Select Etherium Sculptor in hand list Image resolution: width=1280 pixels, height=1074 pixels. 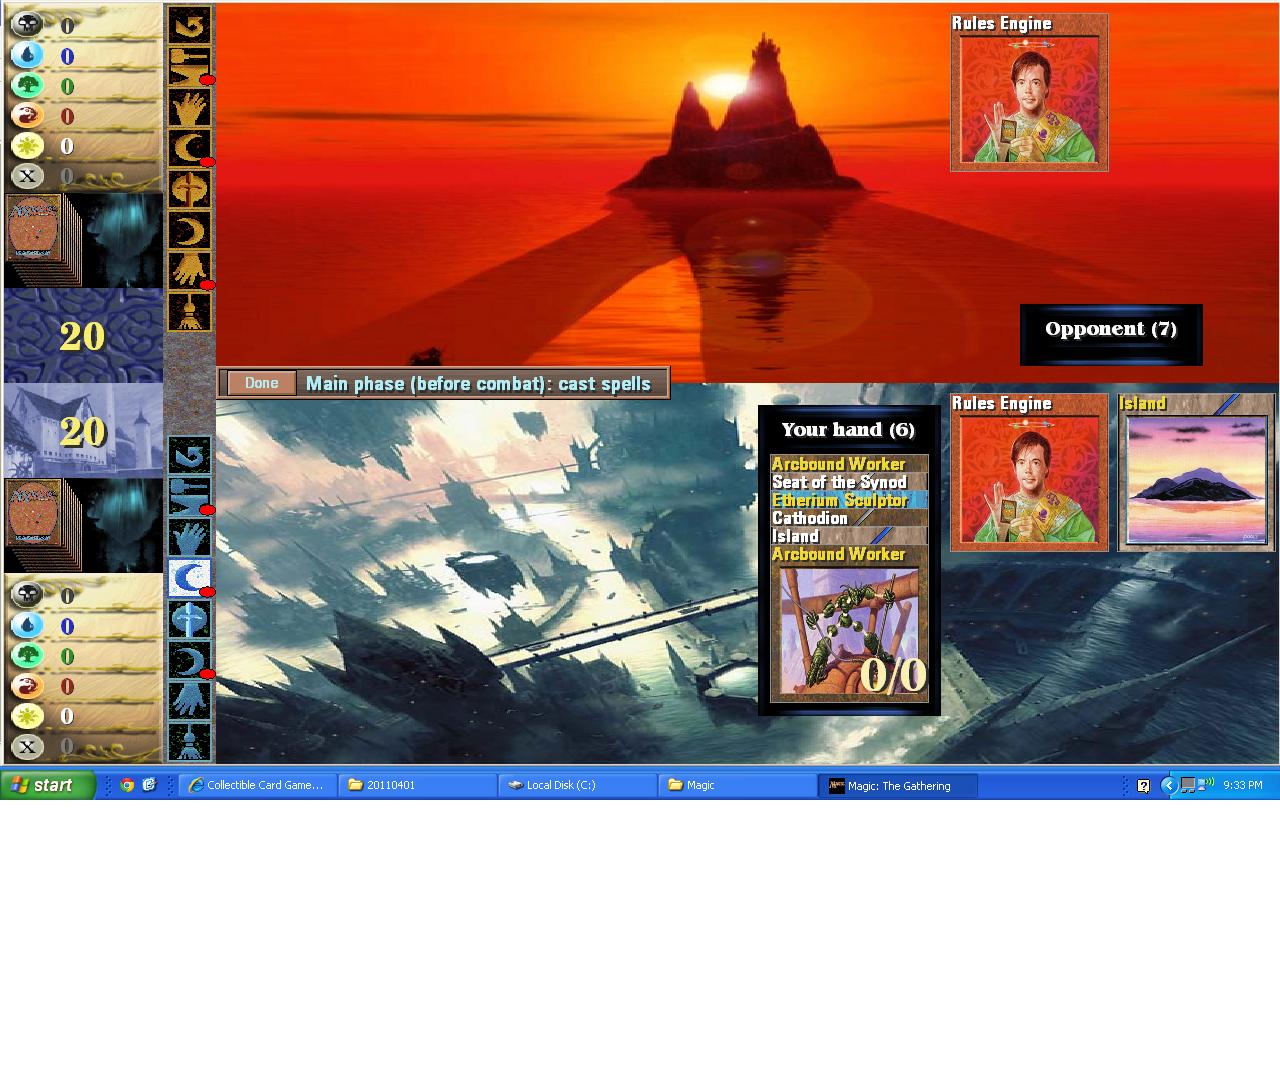[x=849, y=500]
